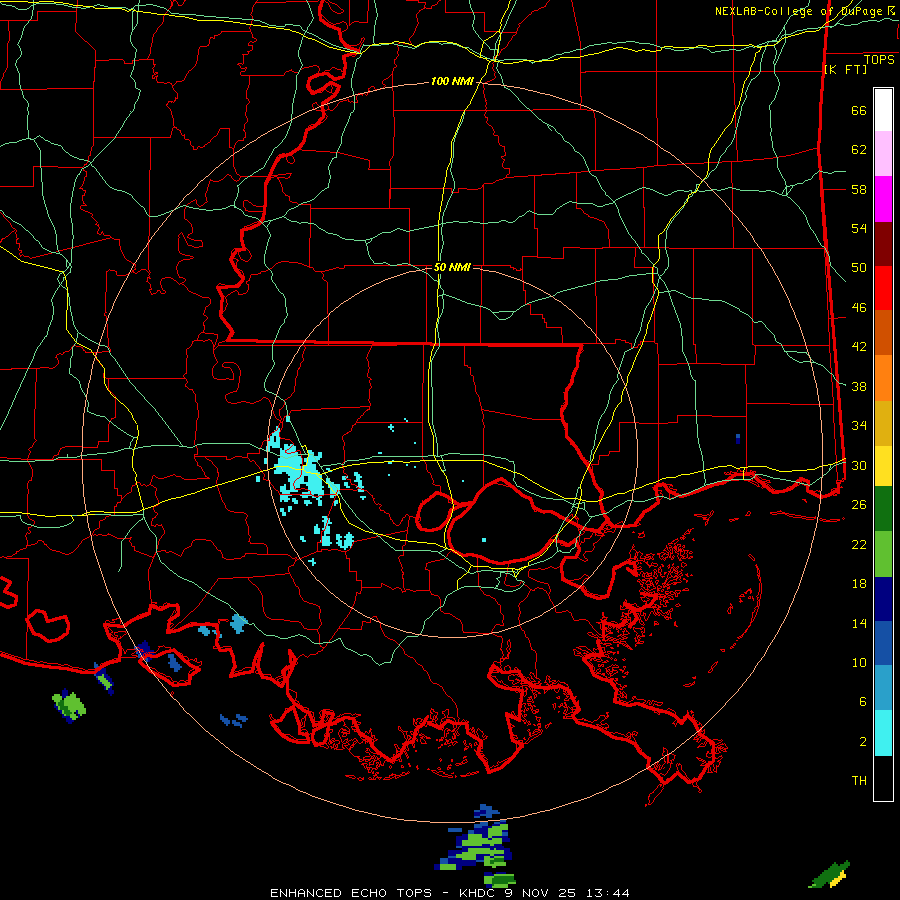Click the TH legend label
The width and height of the screenshot is (900, 900).
click(x=859, y=781)
